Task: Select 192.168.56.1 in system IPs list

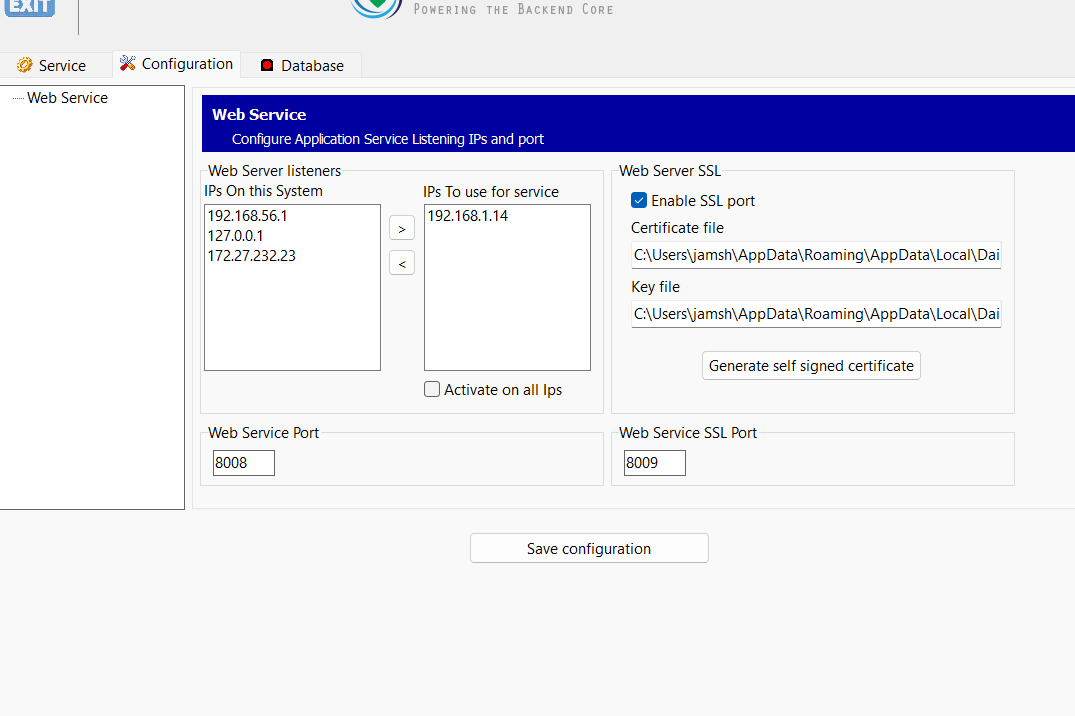Action: coord(247,216)
